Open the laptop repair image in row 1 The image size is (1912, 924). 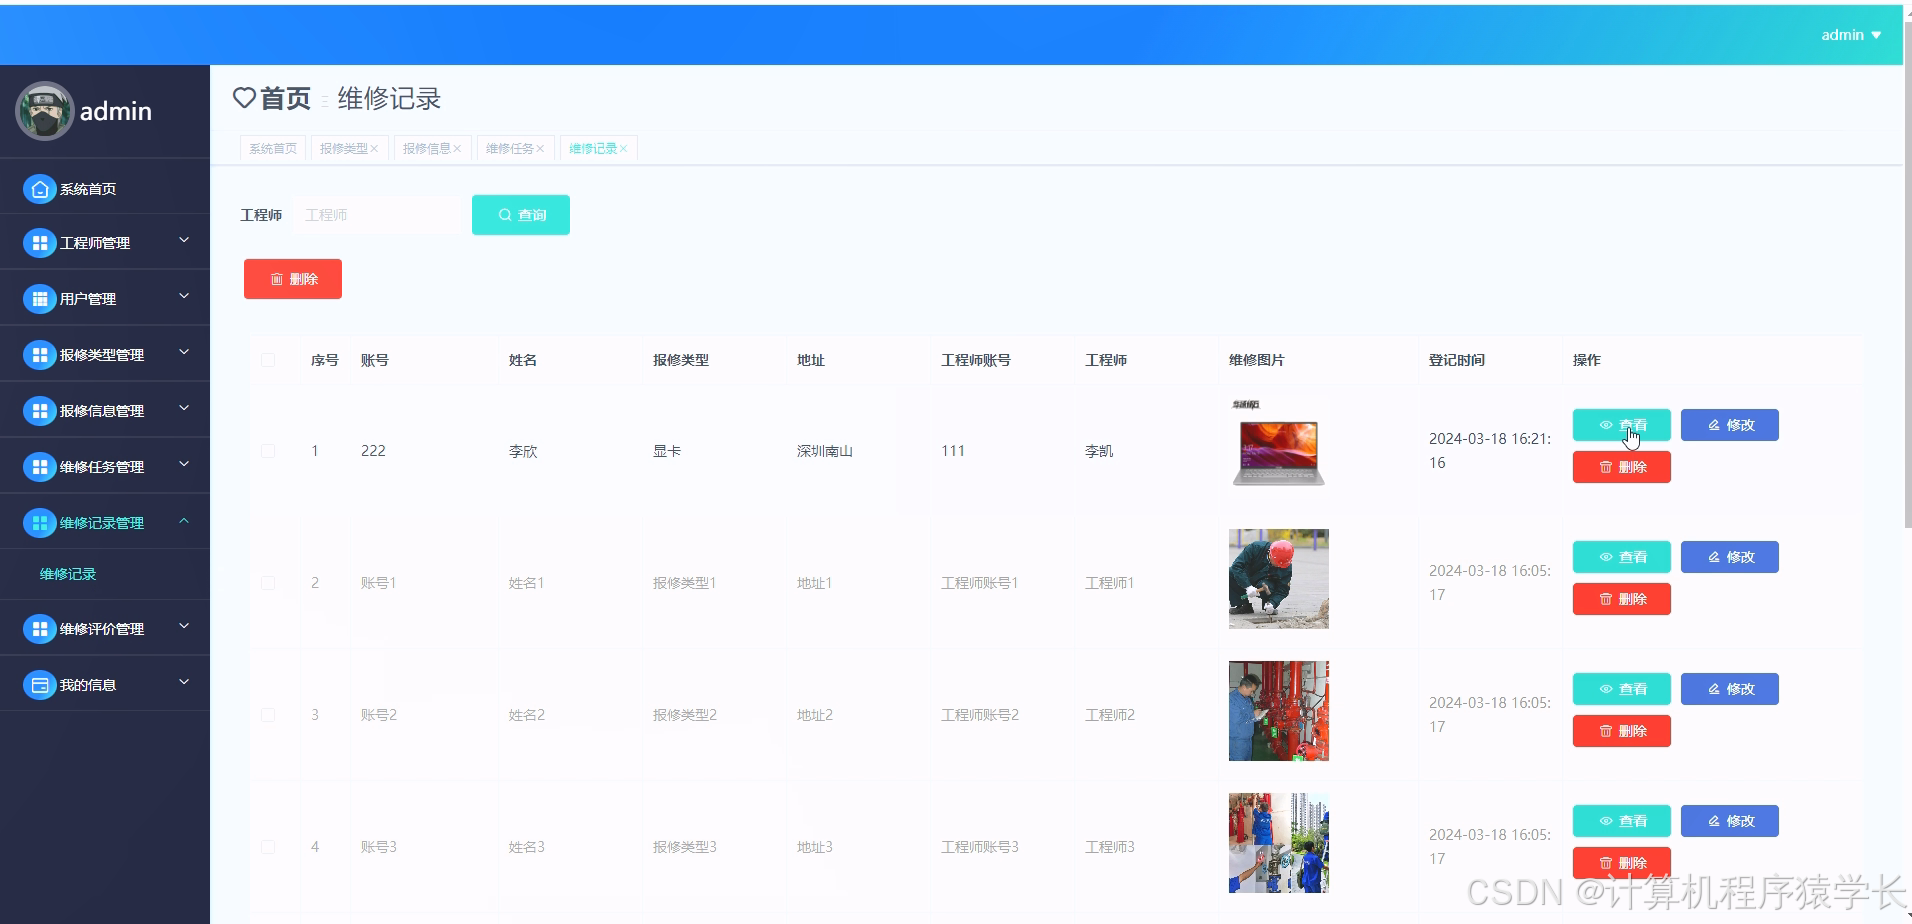pyautogui.click(x=1277, y=450)
